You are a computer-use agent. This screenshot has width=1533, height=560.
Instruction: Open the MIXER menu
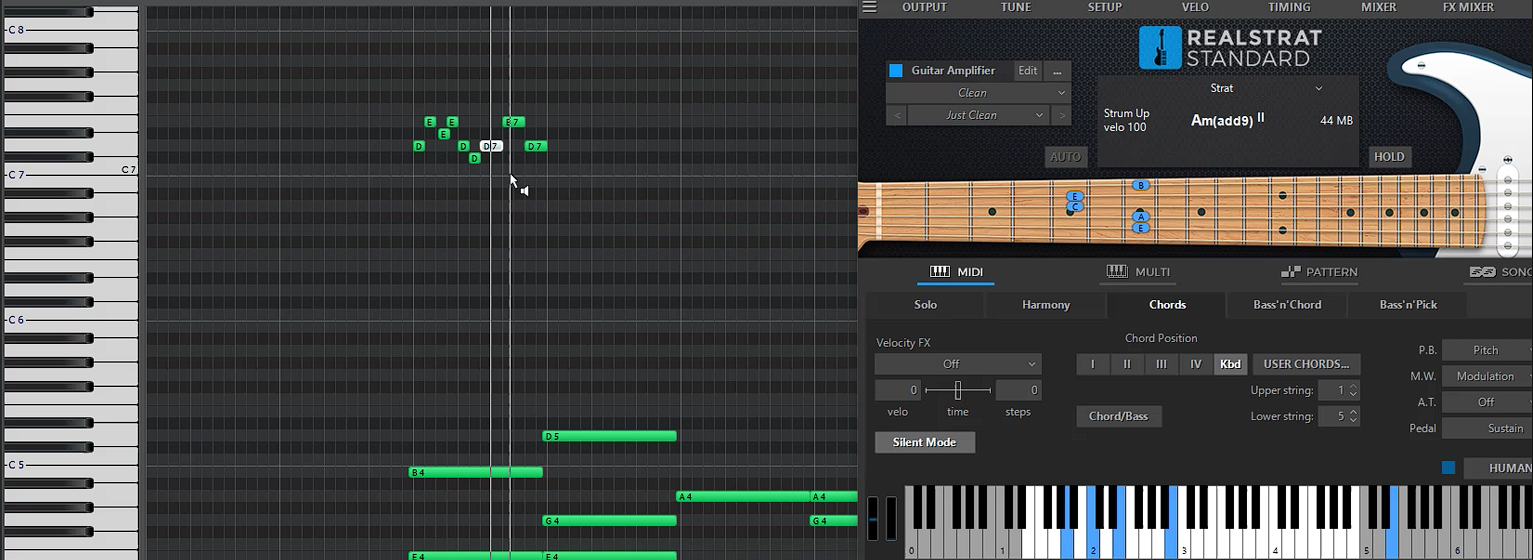(x=1379, y=7)
